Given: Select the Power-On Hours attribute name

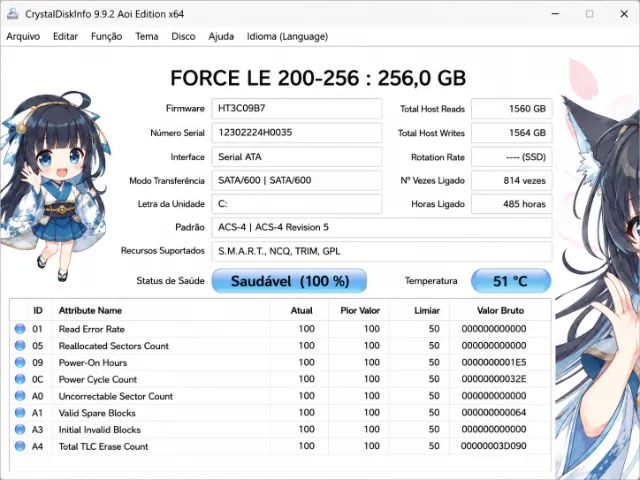Looking at the screenshot, I should pos(93,362).
